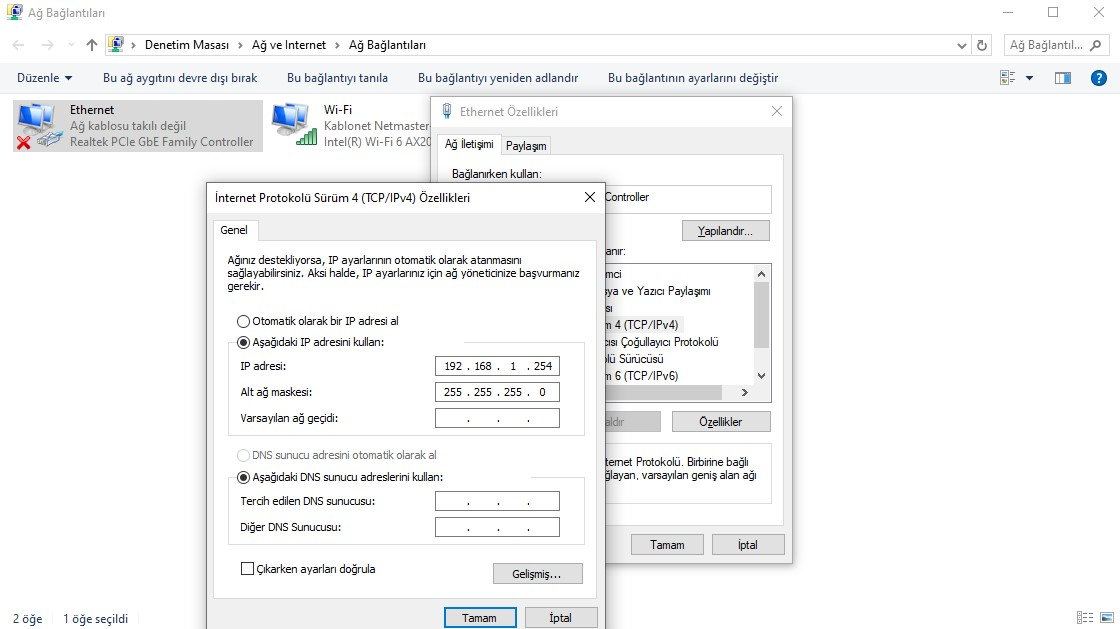Select 'Aşağıdaki DNS sunucu adreslerini kullan'

[244, 477]
